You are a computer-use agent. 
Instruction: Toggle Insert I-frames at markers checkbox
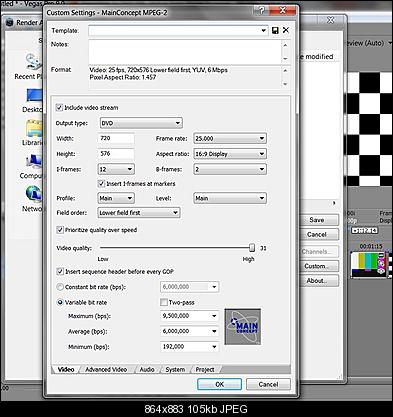point(101,184)
